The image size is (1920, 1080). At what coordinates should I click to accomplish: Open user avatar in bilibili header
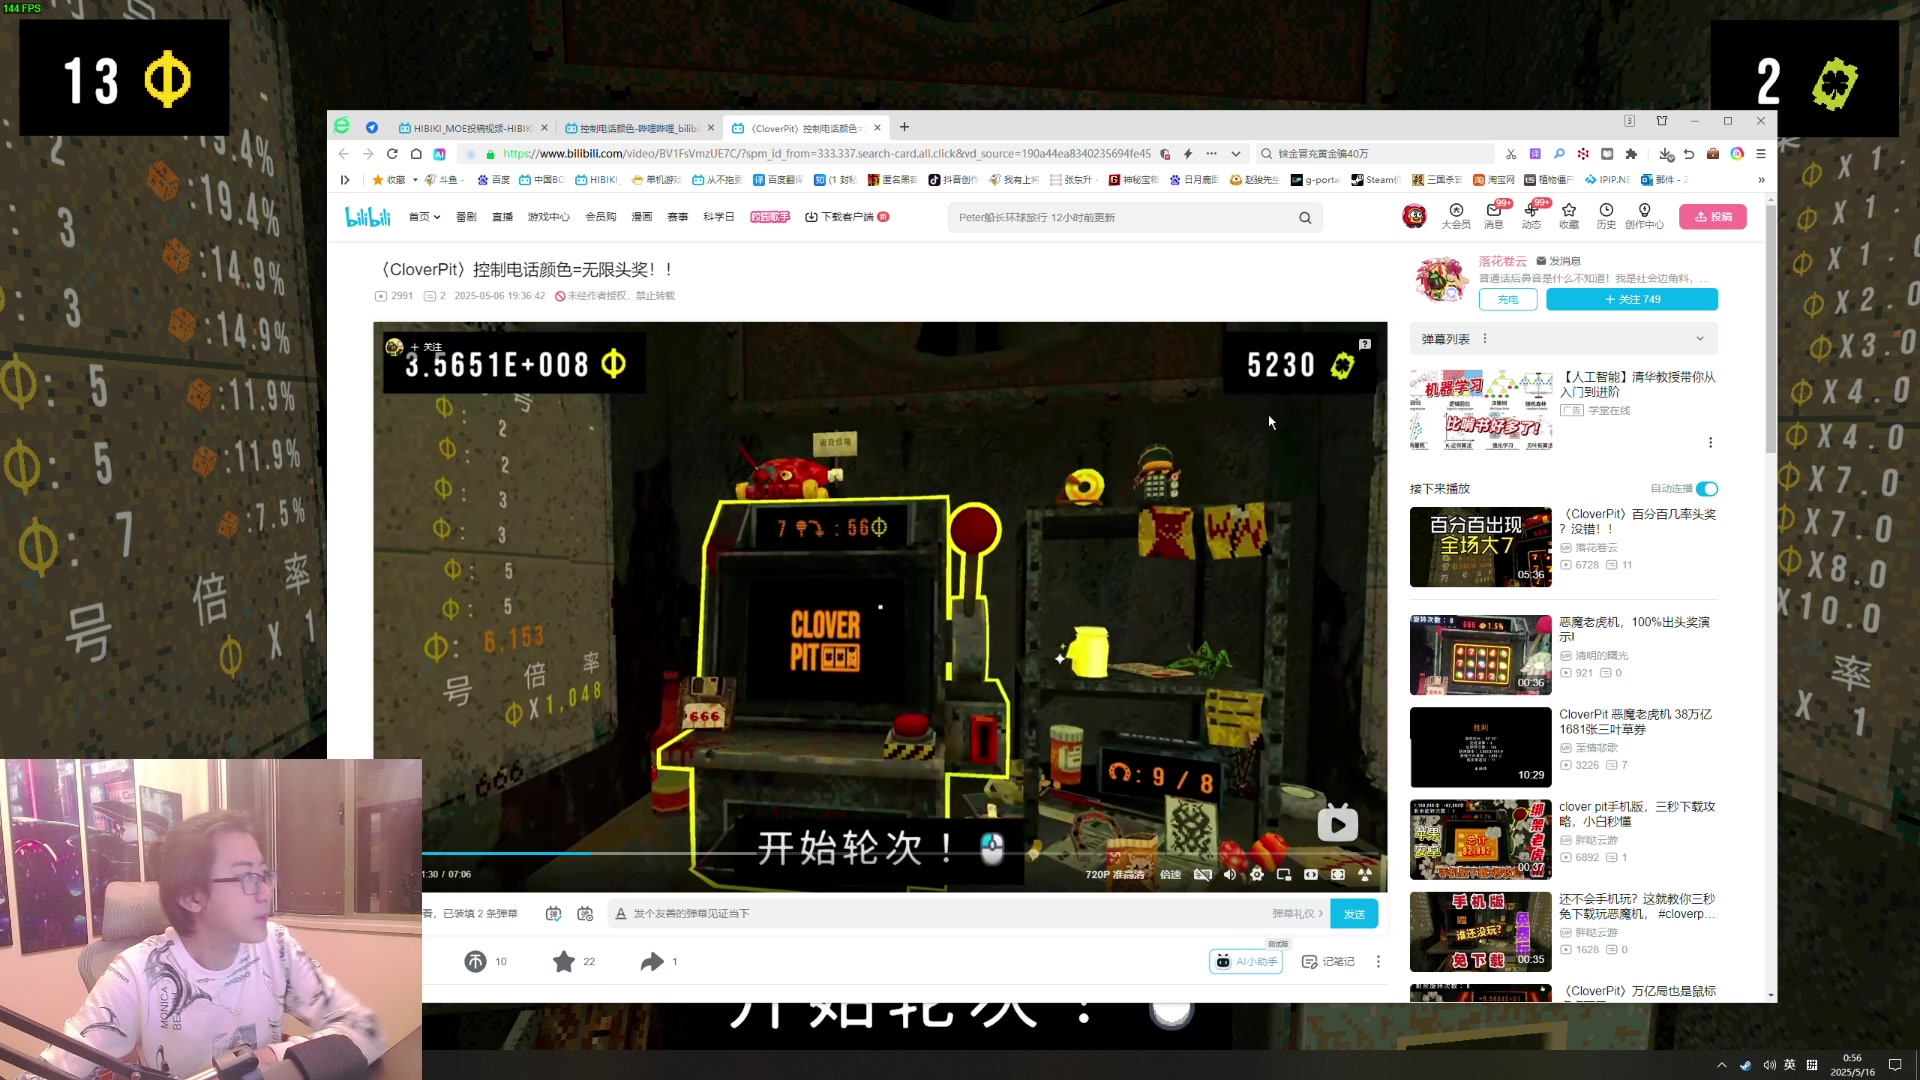[x=1414, y=216]
